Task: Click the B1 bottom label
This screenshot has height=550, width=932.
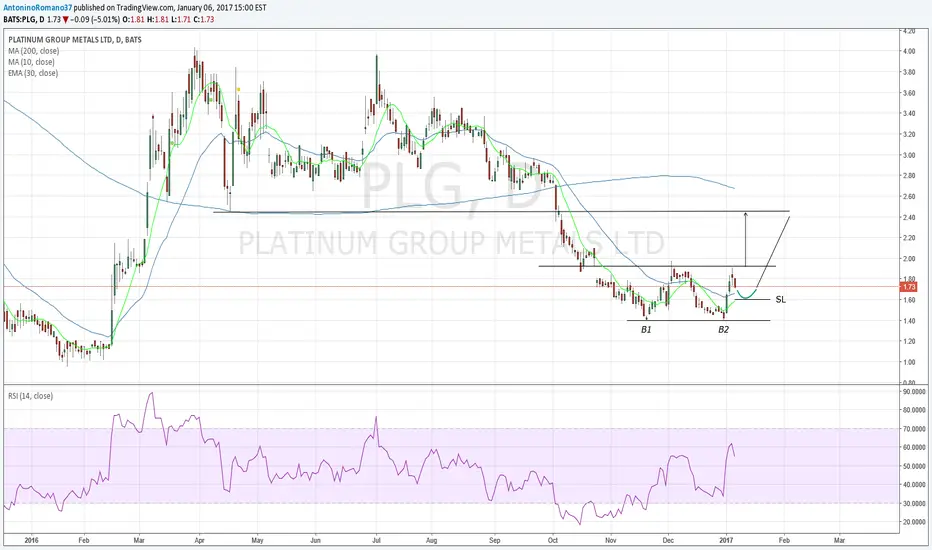Action: coord(646,329)
